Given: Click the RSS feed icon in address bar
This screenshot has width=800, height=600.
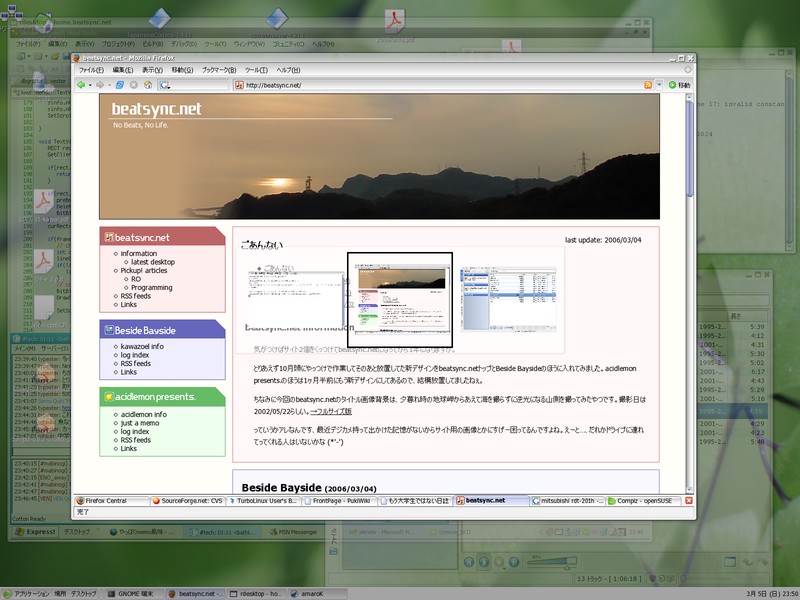Looking at the screenshot, I should click(x=648, y=85).
